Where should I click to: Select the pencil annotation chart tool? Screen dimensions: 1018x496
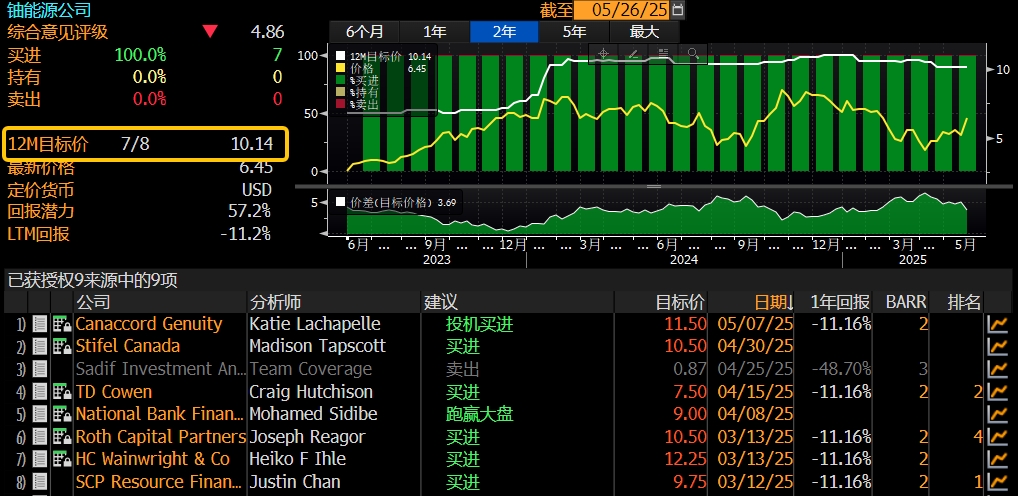[x=633, y=54]
